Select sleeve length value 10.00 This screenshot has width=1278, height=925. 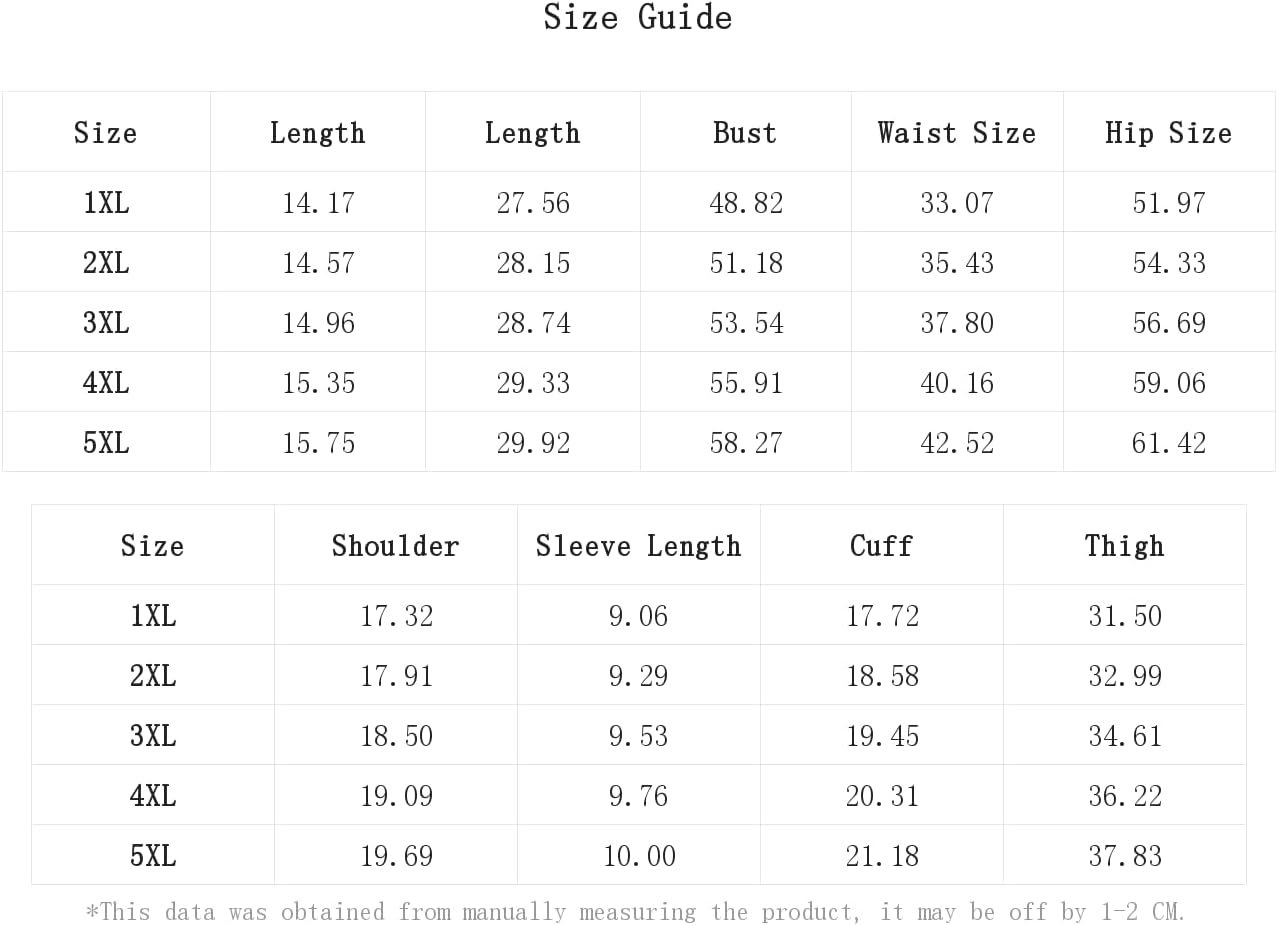click(x=639, y=856)
